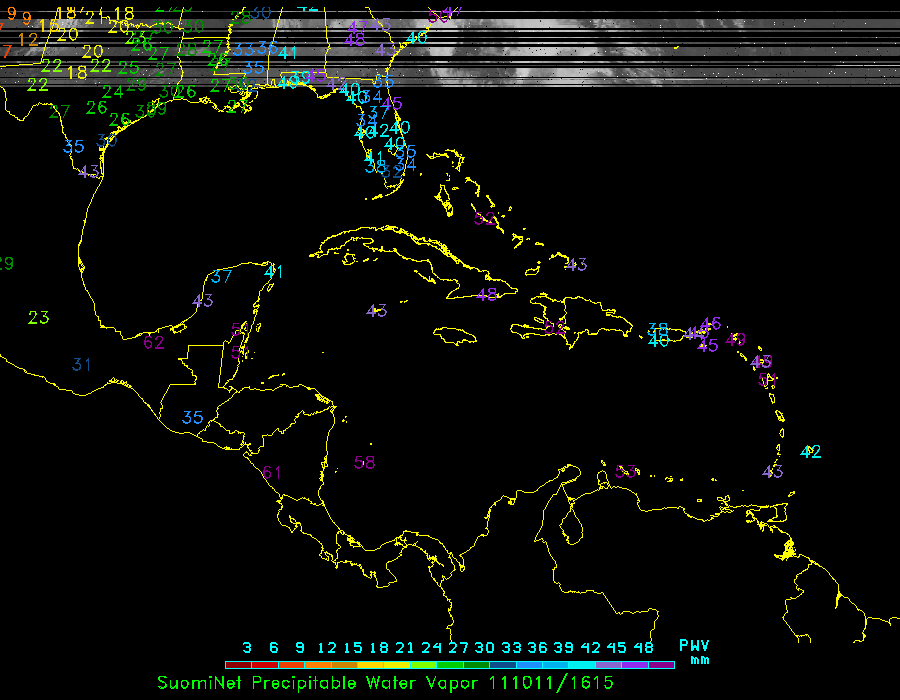The height and width of the screenshot is (700, 900).
Task: Select the green 23 station value
Action: 39,318
